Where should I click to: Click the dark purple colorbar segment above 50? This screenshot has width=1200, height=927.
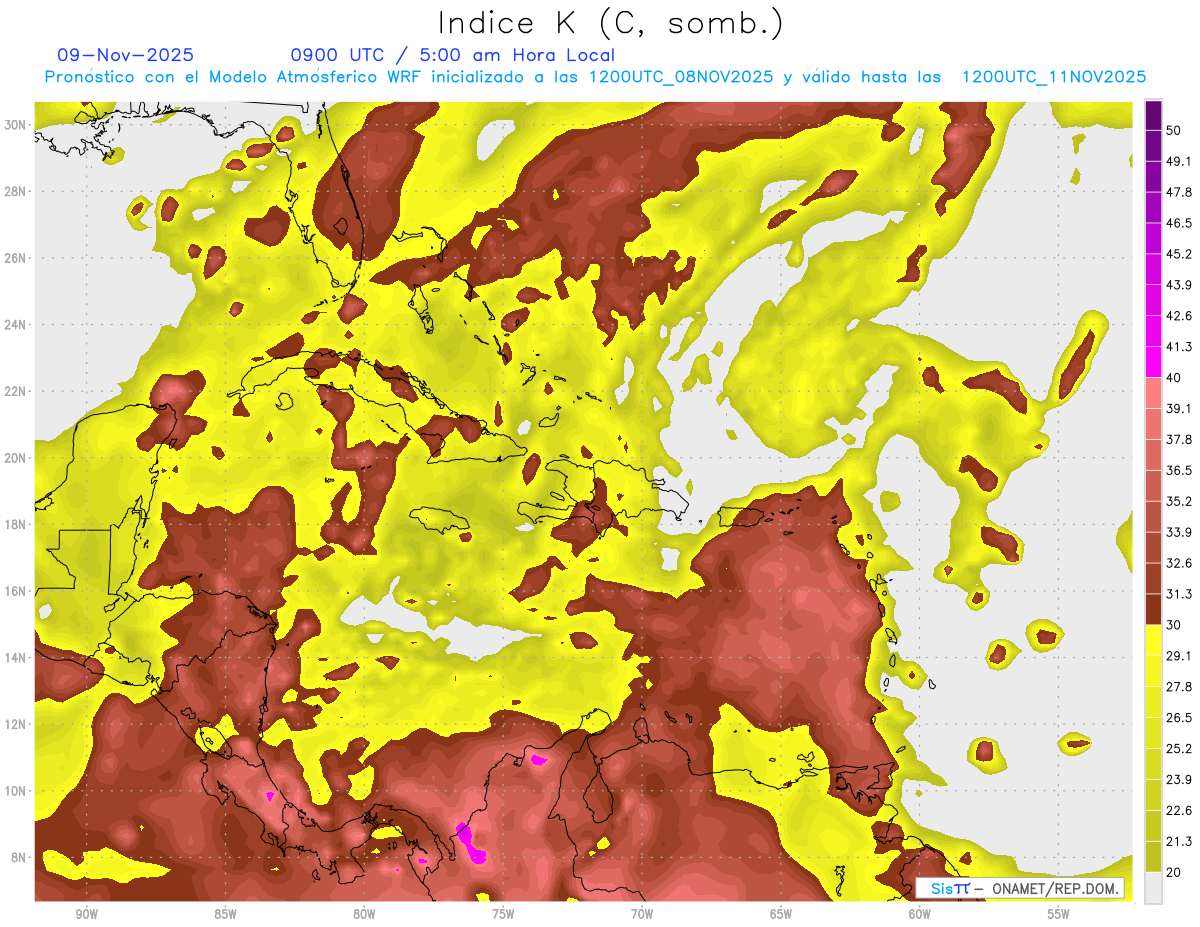click(x=1153, y=116)
